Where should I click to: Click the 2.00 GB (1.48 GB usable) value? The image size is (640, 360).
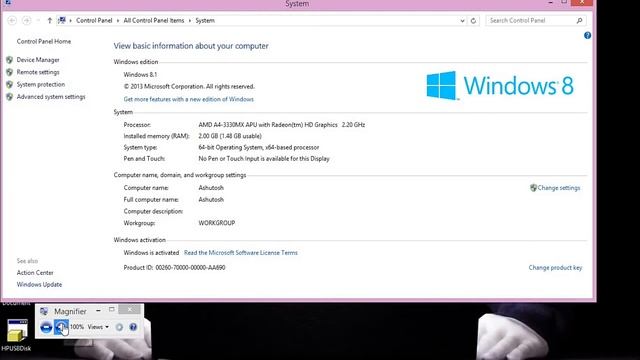(230, 136)
